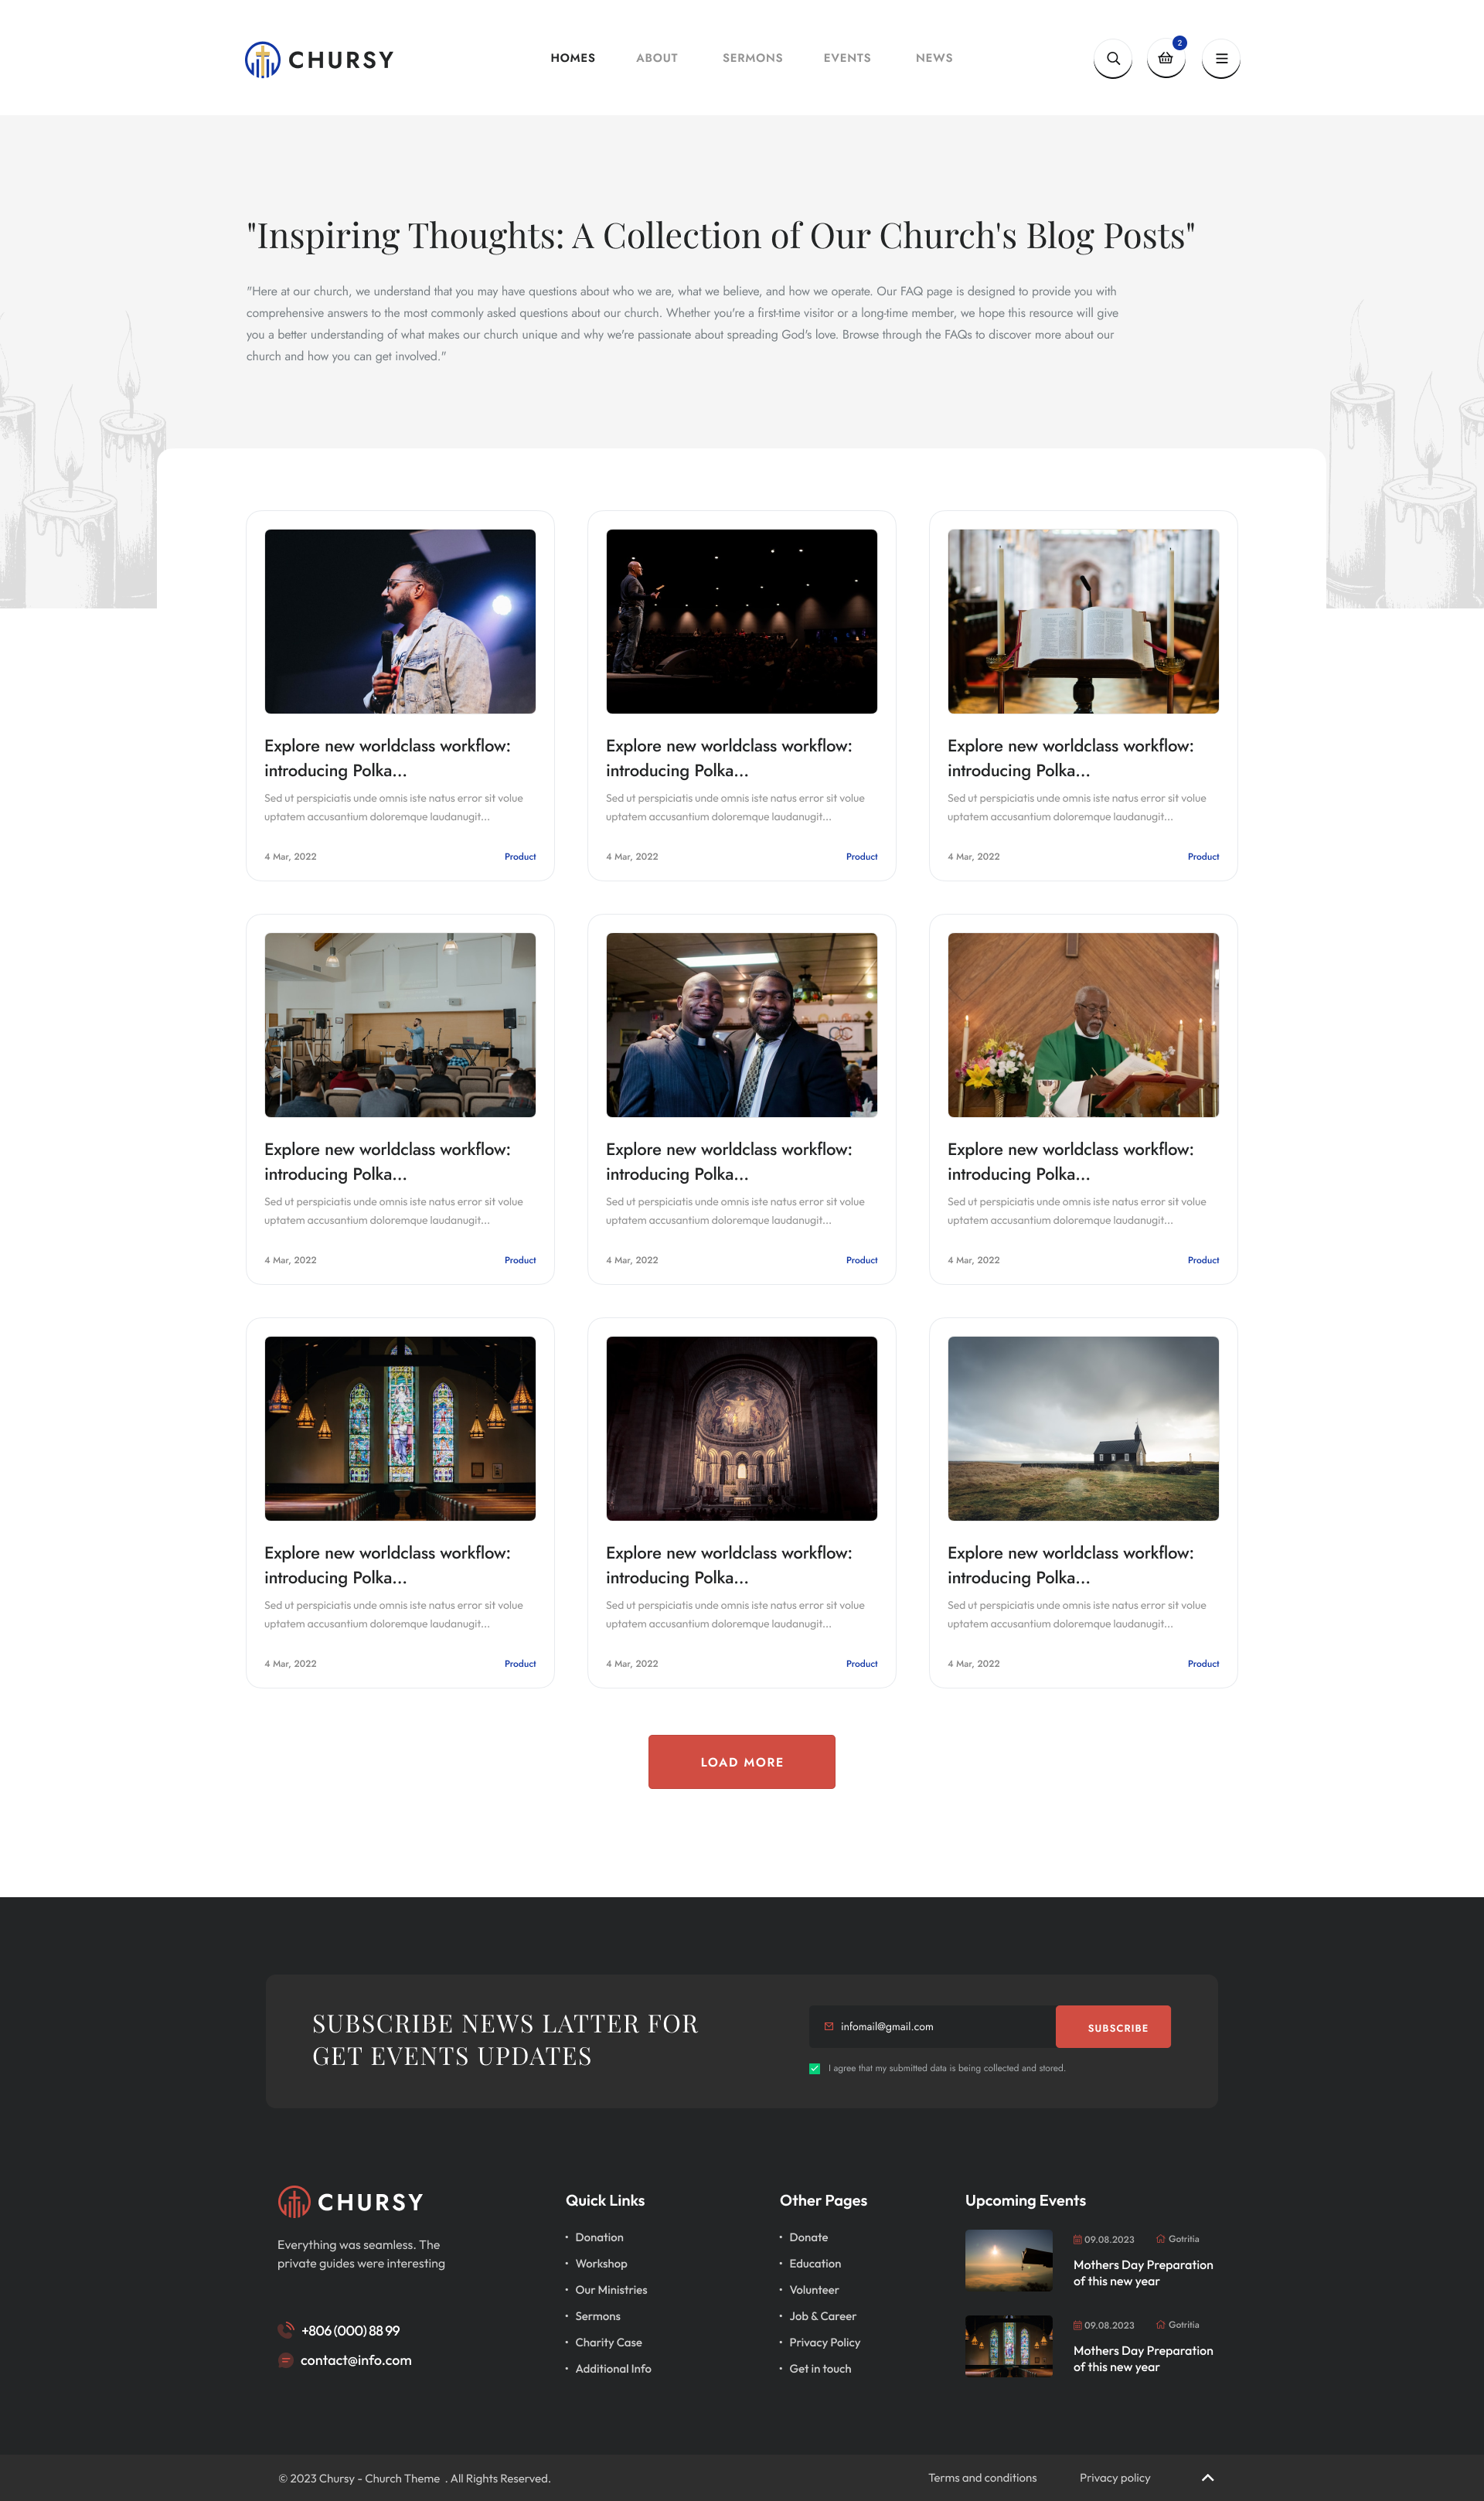
Task: Open the Terms and conditions link
Action: [x=982, y=2478]
